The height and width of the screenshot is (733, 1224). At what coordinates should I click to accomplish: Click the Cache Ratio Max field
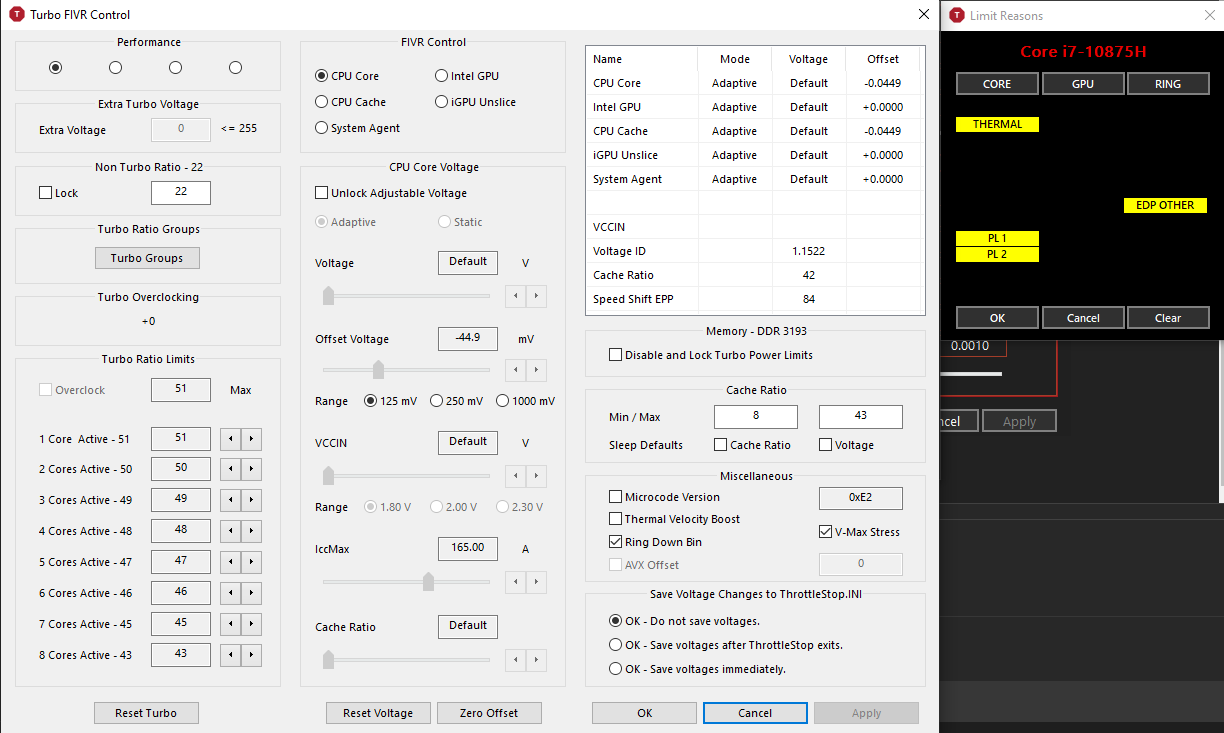tap(861, 417)
